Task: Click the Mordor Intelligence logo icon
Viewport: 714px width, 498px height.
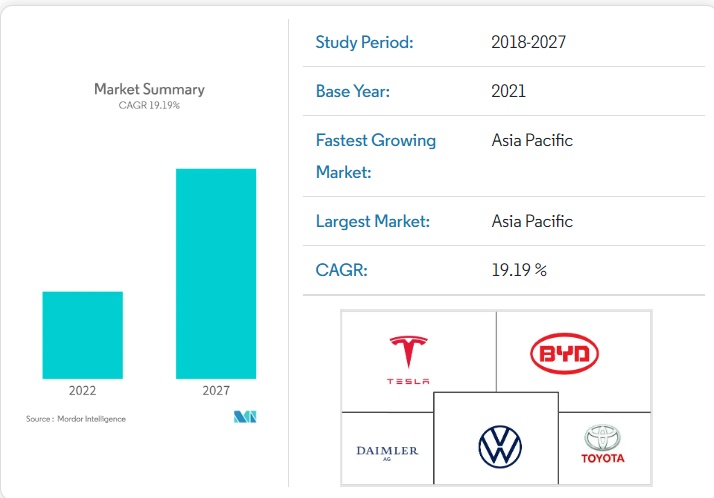Action: 246,417
